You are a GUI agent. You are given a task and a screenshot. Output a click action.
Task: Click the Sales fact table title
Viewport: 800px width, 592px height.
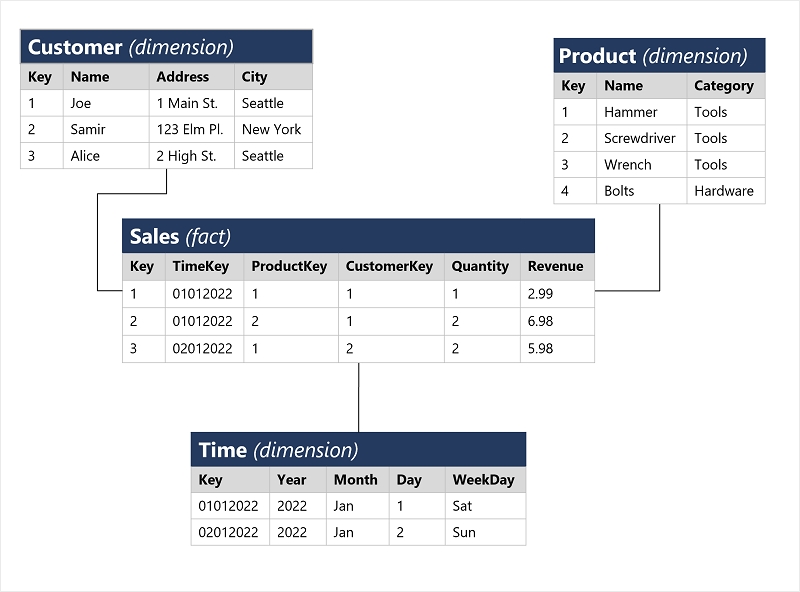coord(180,236)
